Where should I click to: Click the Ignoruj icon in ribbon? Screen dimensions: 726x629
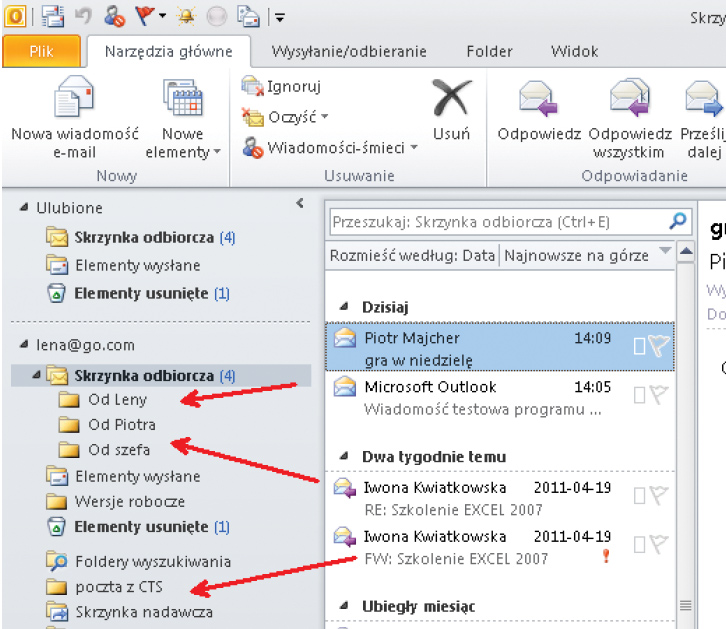pos(252,87)
